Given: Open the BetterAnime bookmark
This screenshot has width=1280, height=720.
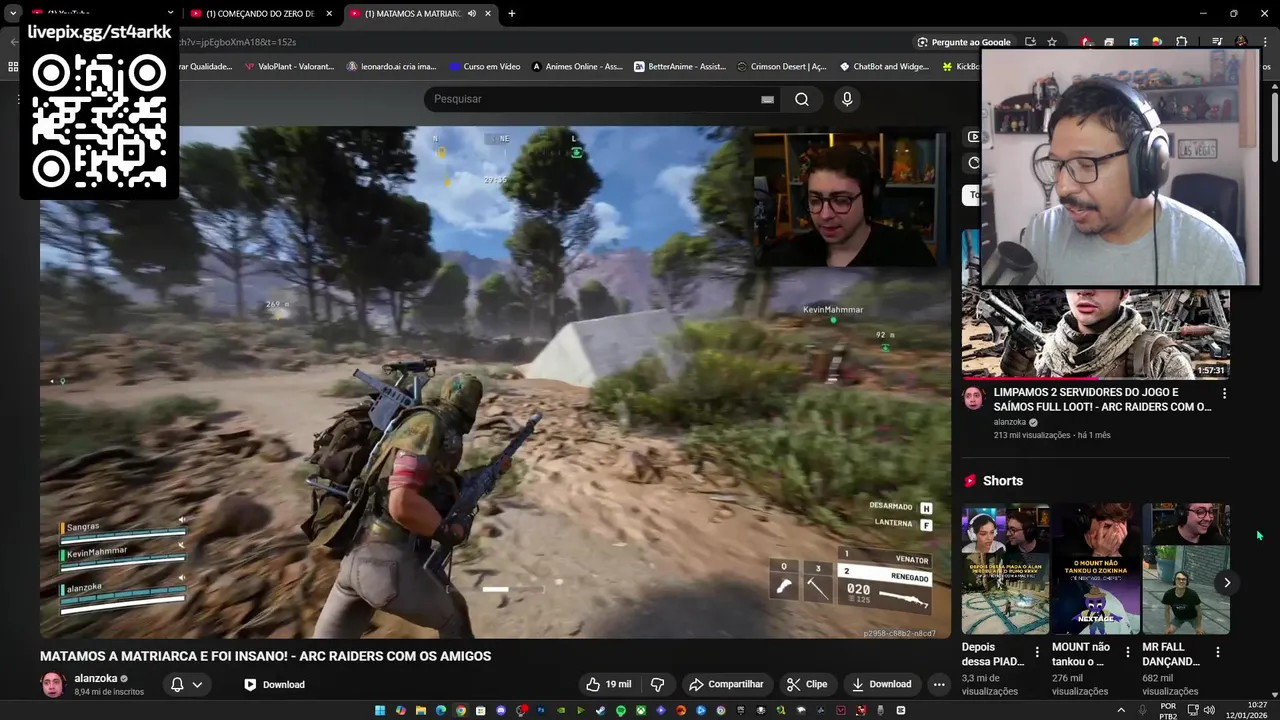Looking at the screenshot, I should click(679, 67).
